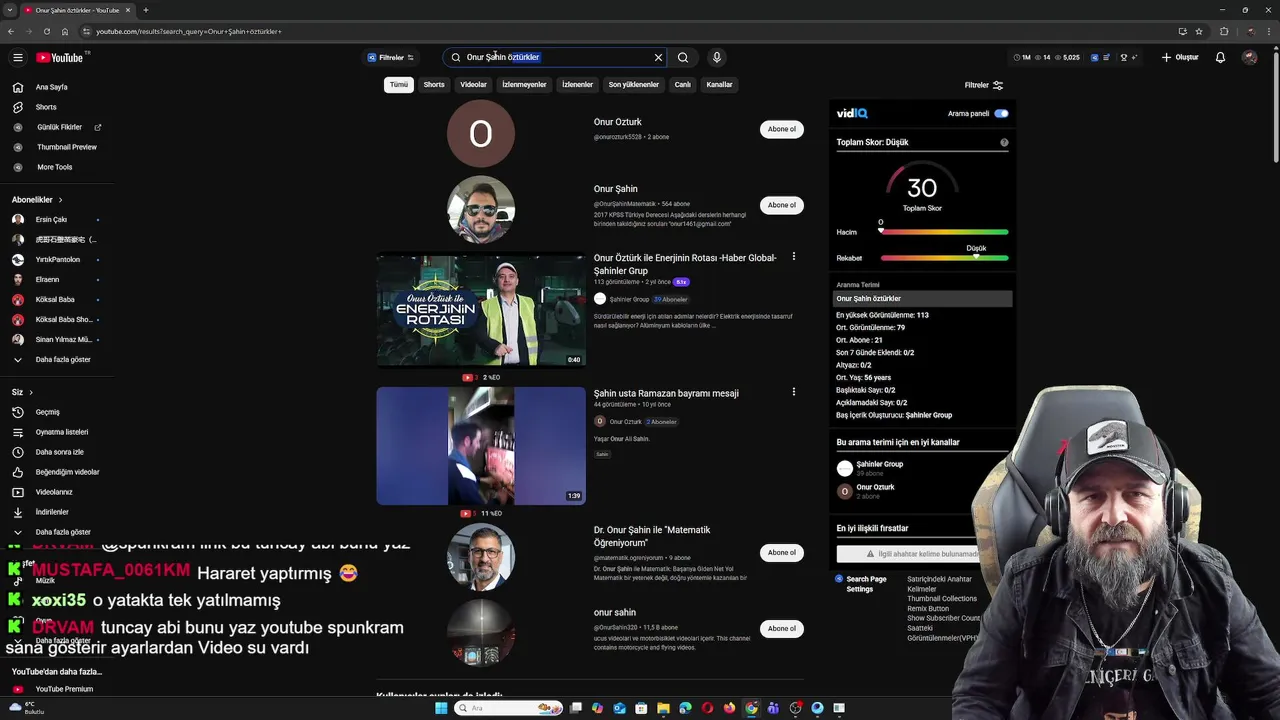Open Firefox from the taskbar
Screen dimensions: 1280x720
pos(729,708)
